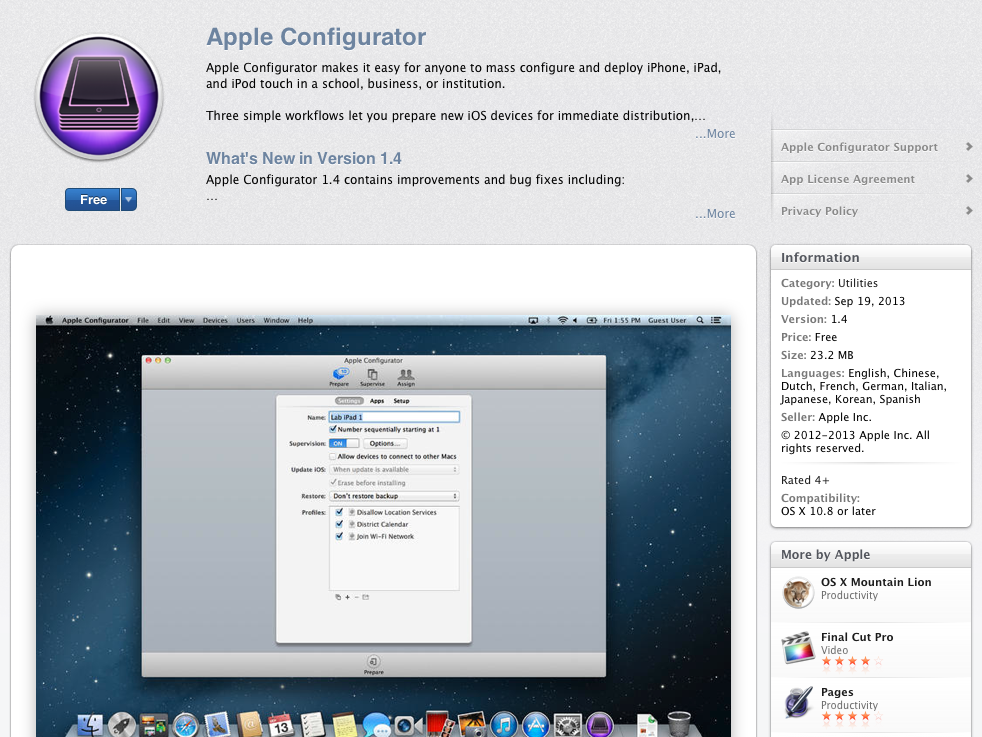
Task: Open the Apple Configurator Support link
Action: pyautogui.click(x=860, y=146)
